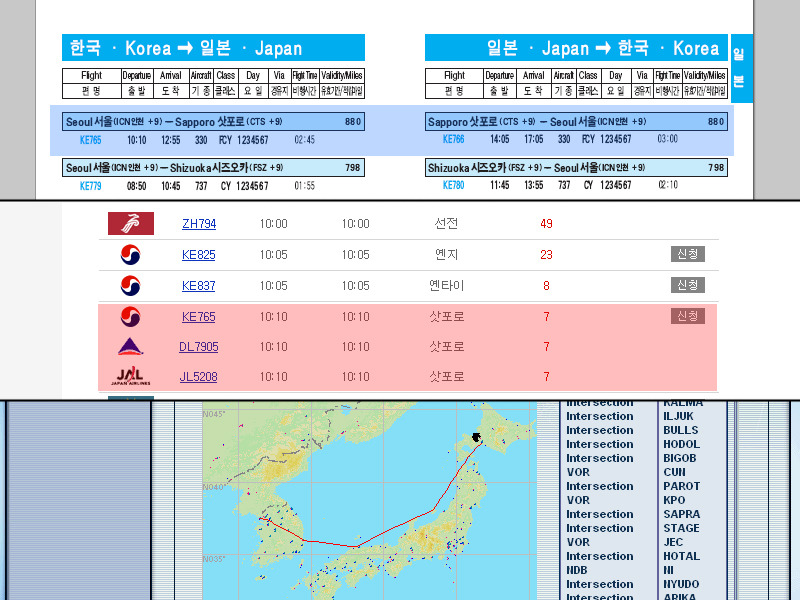Select waypoint BIGOB in route list
The image size is (800, 600).
coord(679,458)
